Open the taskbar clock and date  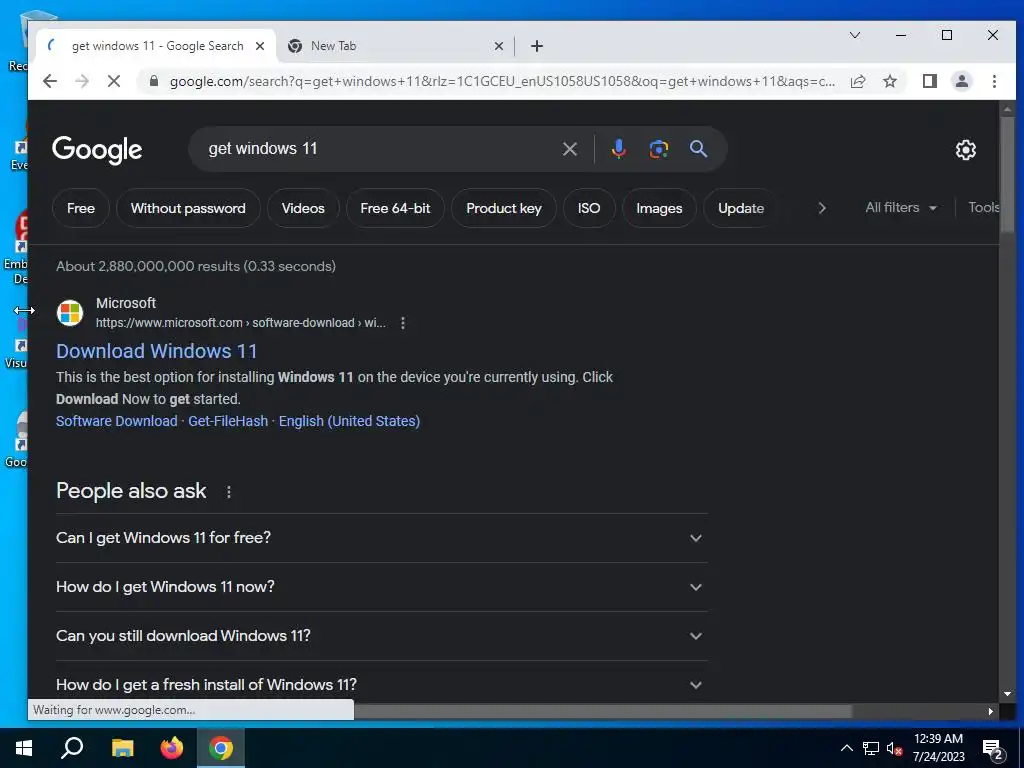coord(938,748)
